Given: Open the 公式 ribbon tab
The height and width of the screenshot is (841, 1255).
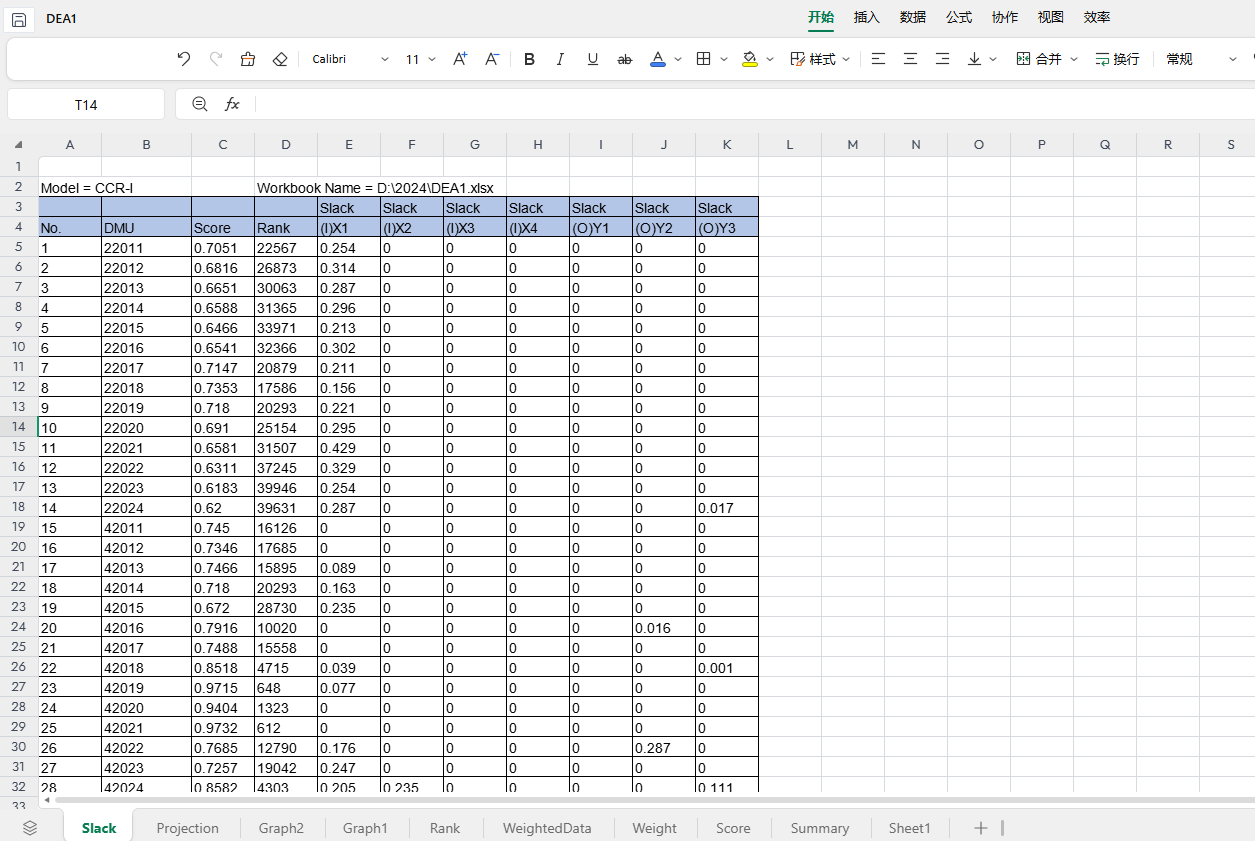Looking at the screenshot, I should click(959, 17).
